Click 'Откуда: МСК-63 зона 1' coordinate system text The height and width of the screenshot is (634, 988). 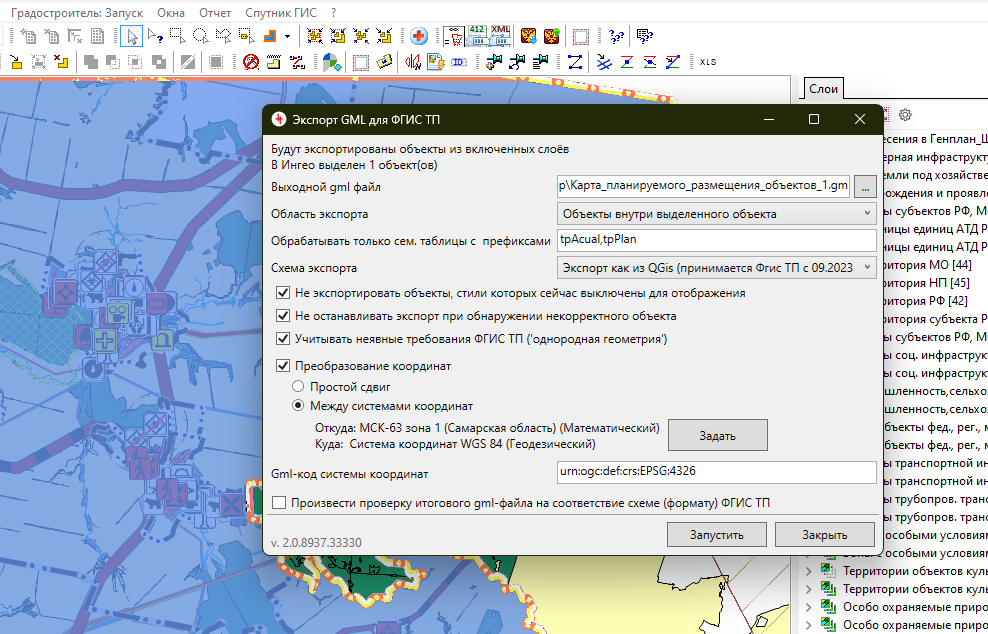click(486, 429)
